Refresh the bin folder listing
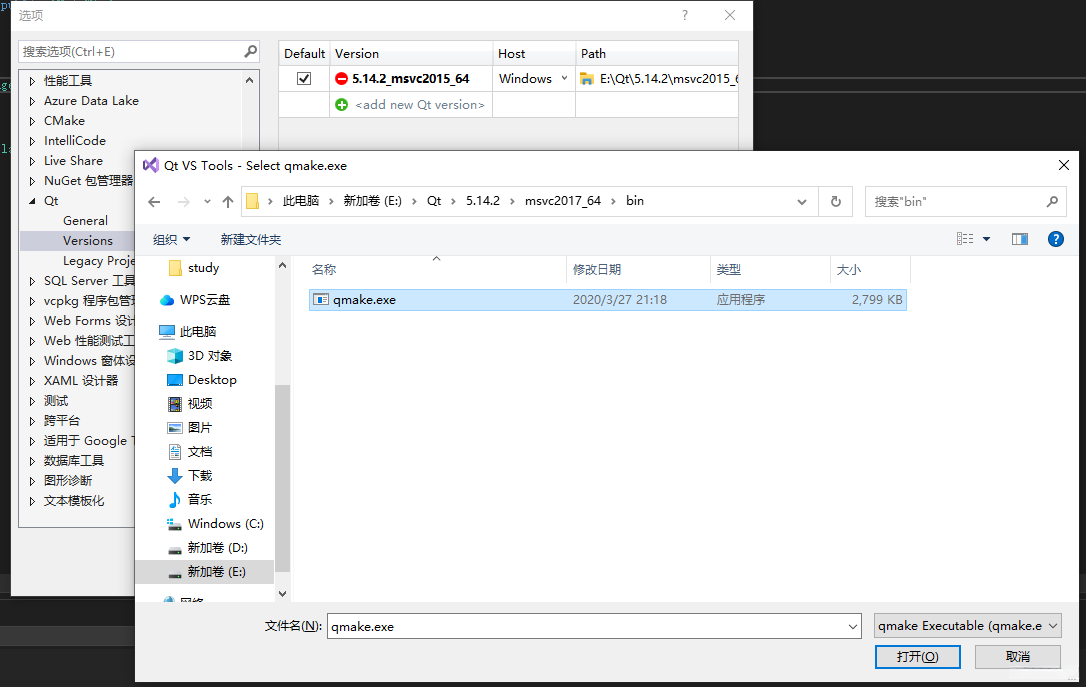The height and width of the screenshot is (687, 1086). click(x=836, y=202)
